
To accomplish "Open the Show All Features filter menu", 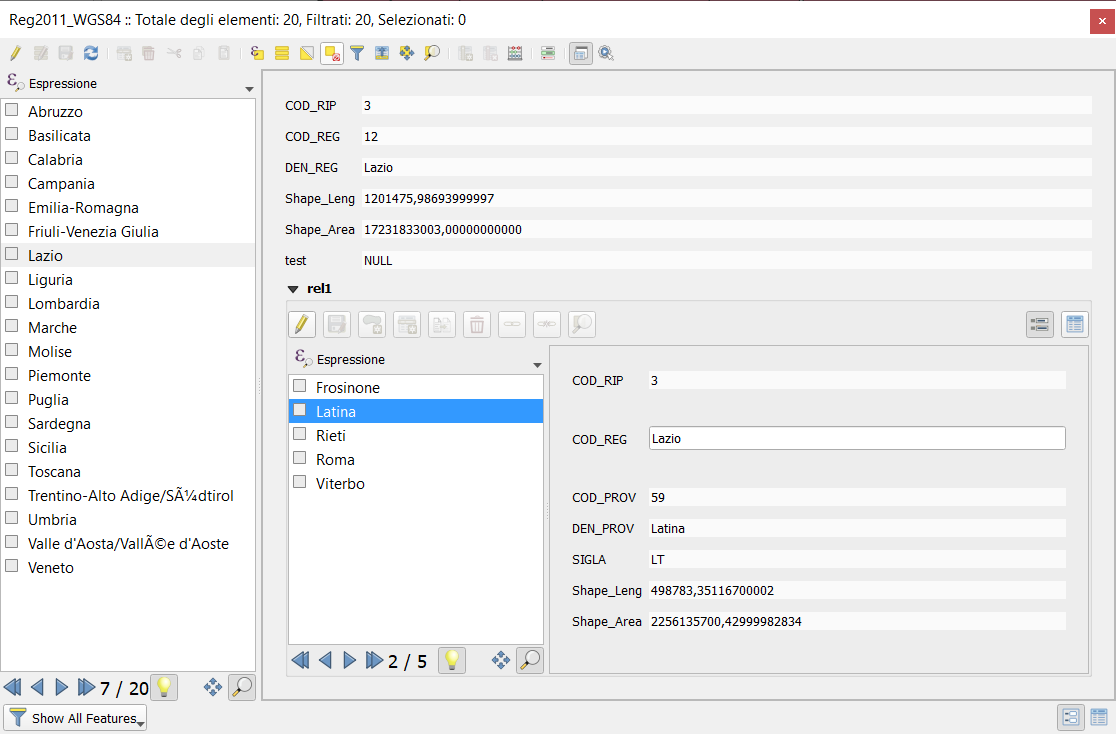I will [70, 718].
